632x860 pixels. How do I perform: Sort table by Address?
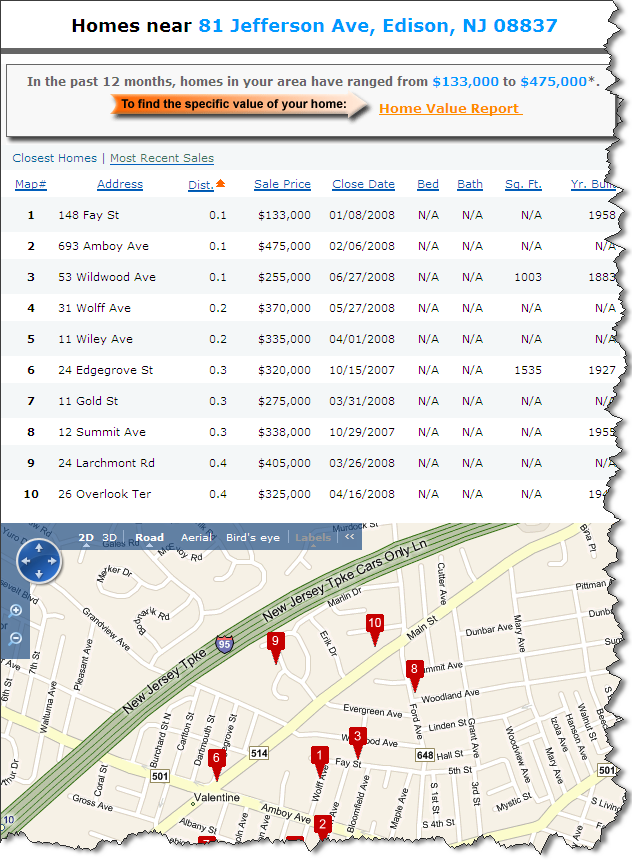point(120,184)
